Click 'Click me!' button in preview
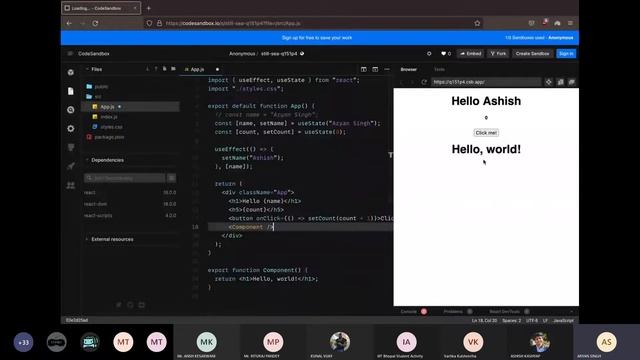The height and width of the screenshot is (360, 640). (x=486, y=133)
